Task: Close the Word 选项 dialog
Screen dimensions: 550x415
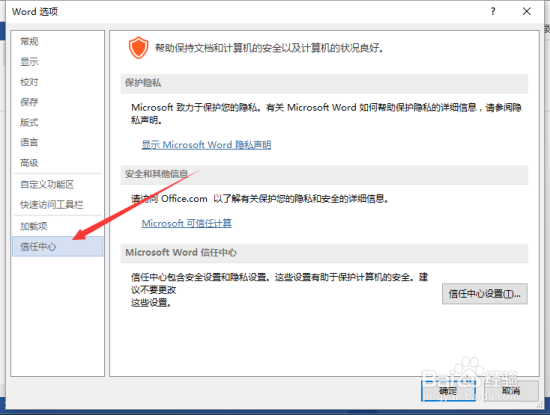Action: pos(526,12)
